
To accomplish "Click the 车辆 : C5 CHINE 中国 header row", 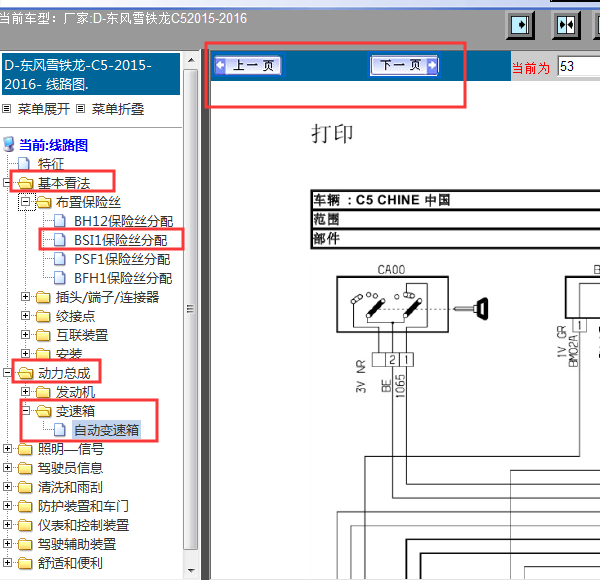I will pyautogui.click(x=456, y=200).
